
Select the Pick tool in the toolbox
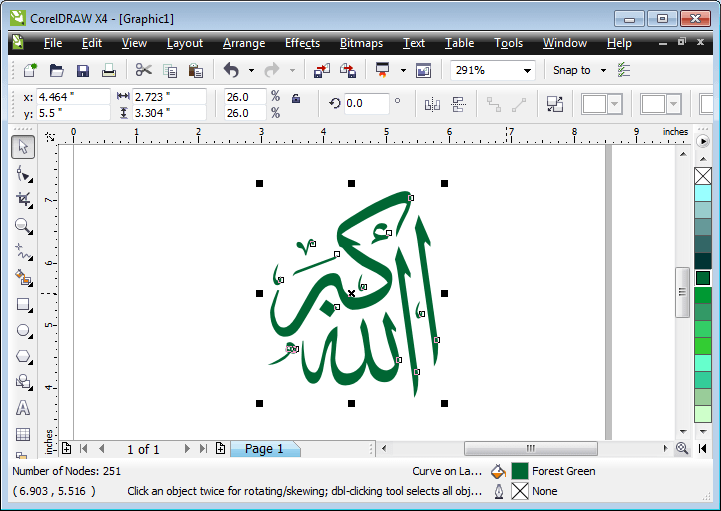23,147
